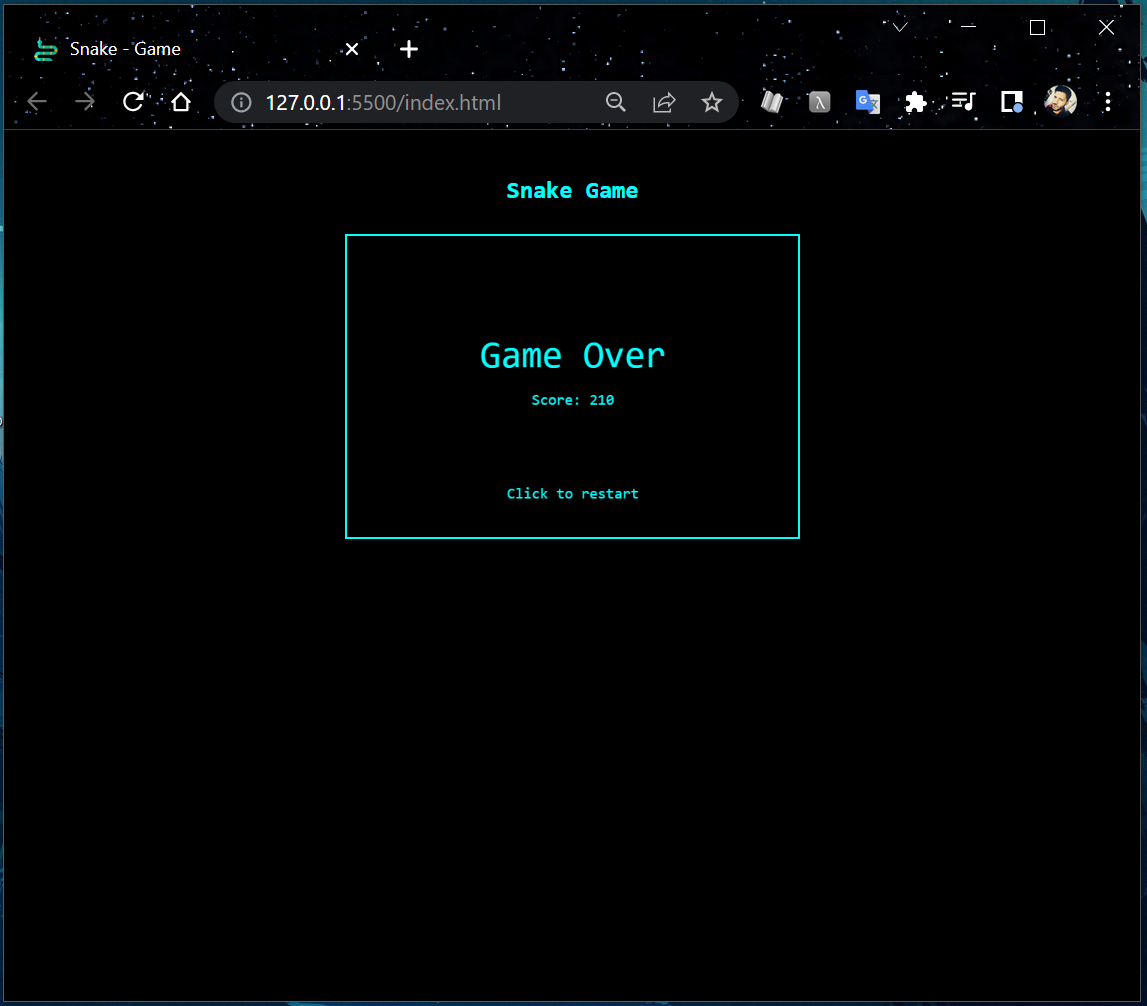Click the Chrome profile avatar picture
1147x1006 pixels.
click(1060, 101)
